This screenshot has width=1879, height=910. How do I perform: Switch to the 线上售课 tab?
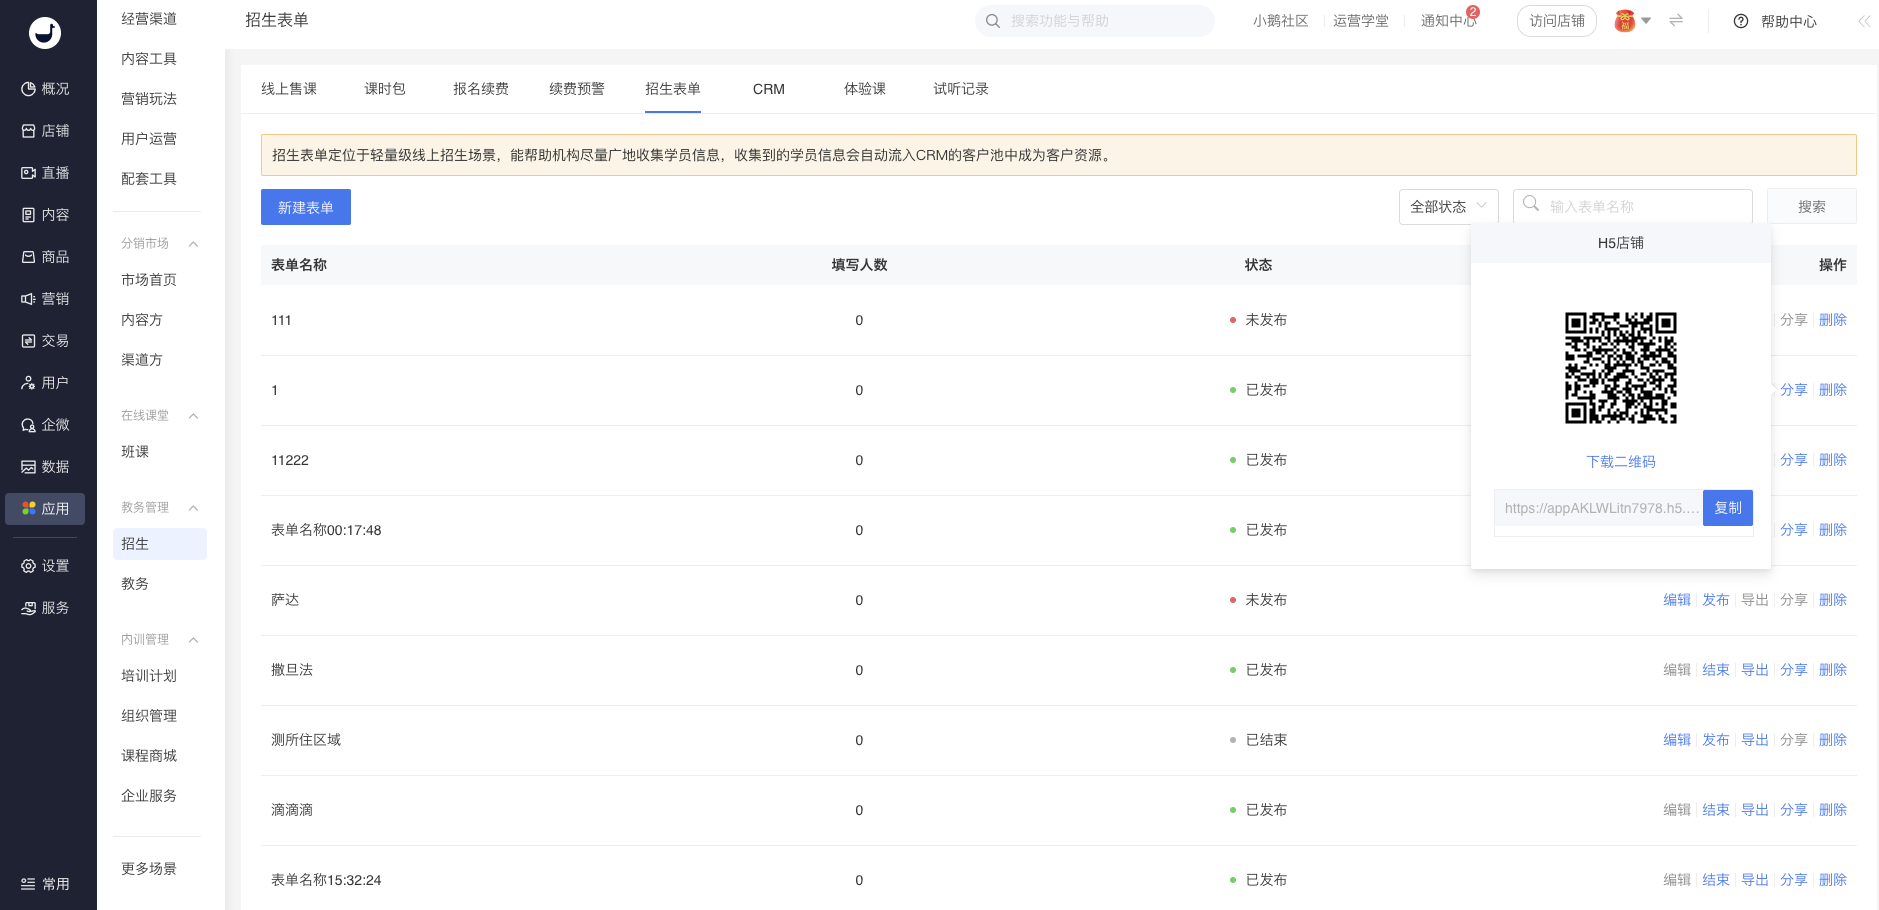point(289,89)
